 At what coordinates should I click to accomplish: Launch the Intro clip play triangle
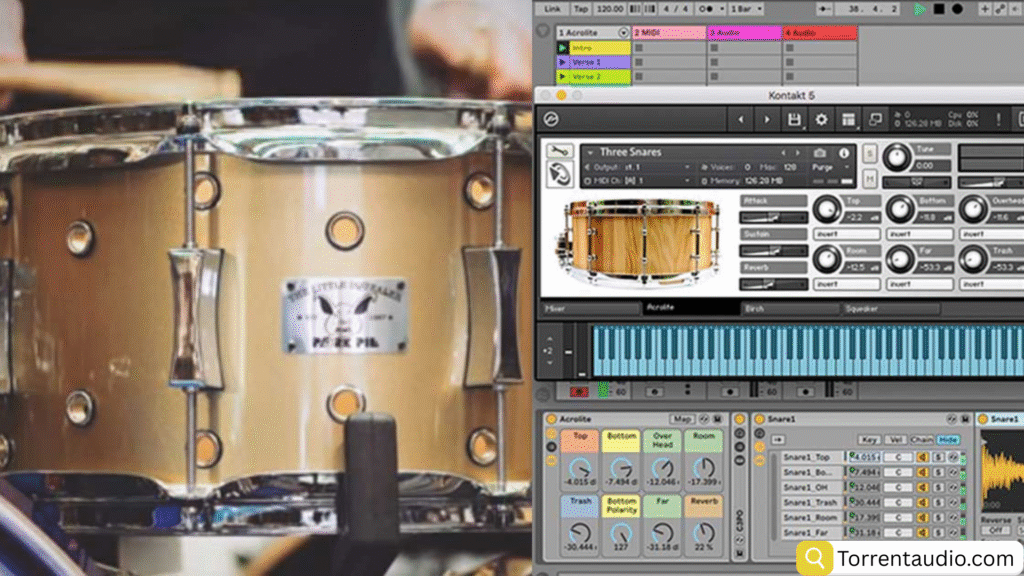click(x=563, y=48)
